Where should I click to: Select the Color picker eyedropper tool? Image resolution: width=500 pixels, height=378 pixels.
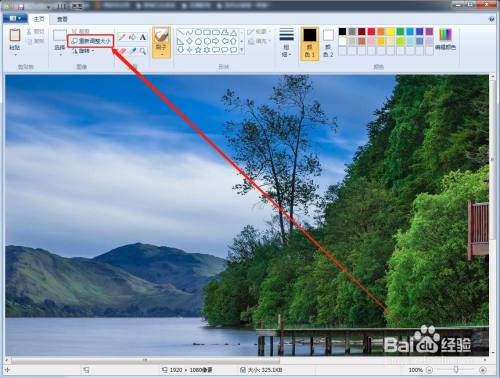pos(133,51)
